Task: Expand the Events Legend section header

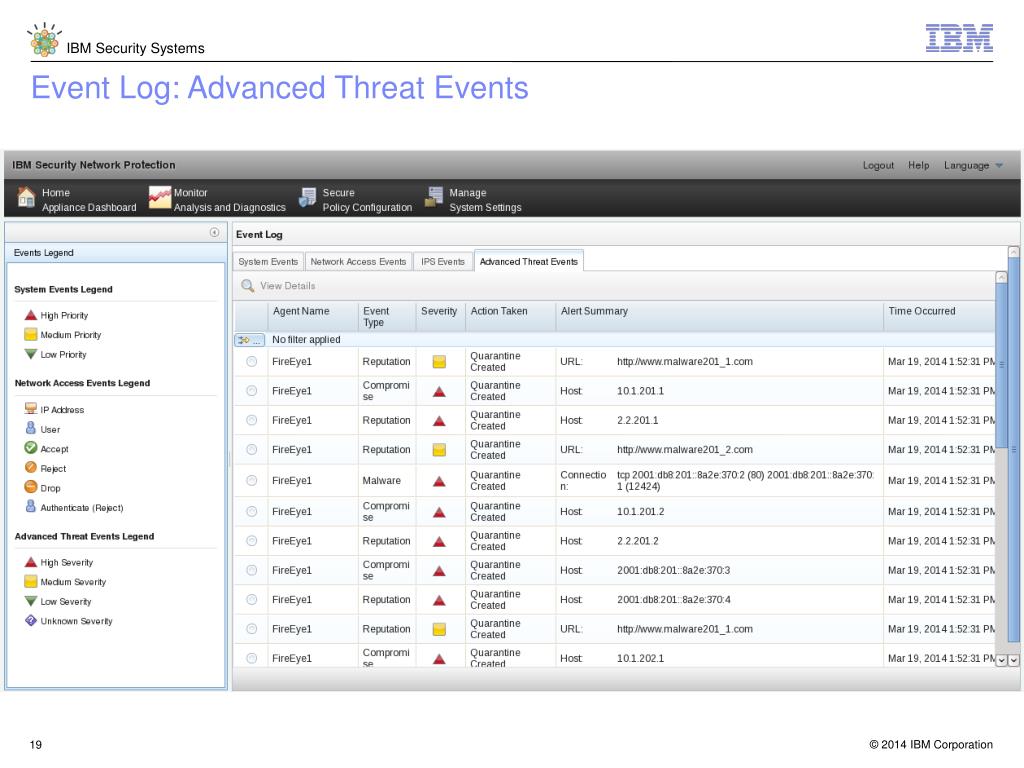Action: (x=116, y=253)
